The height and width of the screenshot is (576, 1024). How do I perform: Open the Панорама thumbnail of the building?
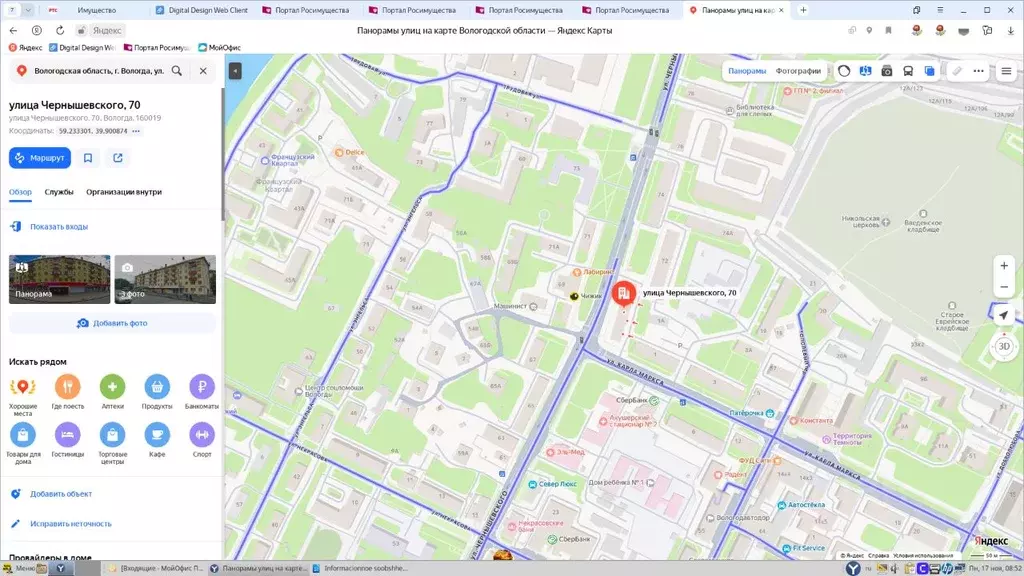[60, 279]
